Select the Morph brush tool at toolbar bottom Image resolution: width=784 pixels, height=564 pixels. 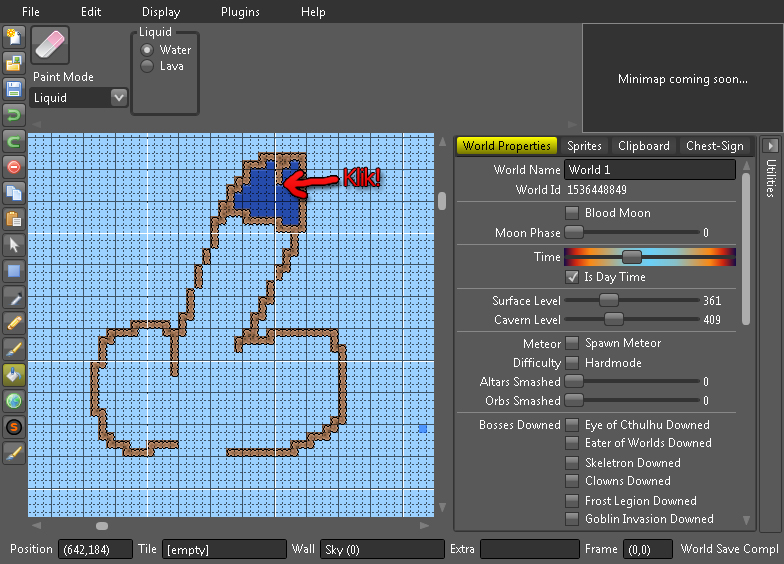pyautogui.click(x=14, y=453)
